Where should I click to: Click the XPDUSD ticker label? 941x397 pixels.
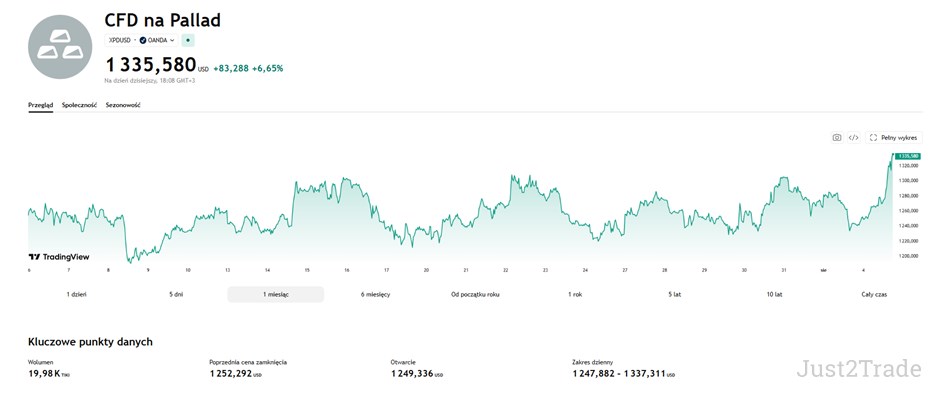pyautogui.click(x=120, y=40)
